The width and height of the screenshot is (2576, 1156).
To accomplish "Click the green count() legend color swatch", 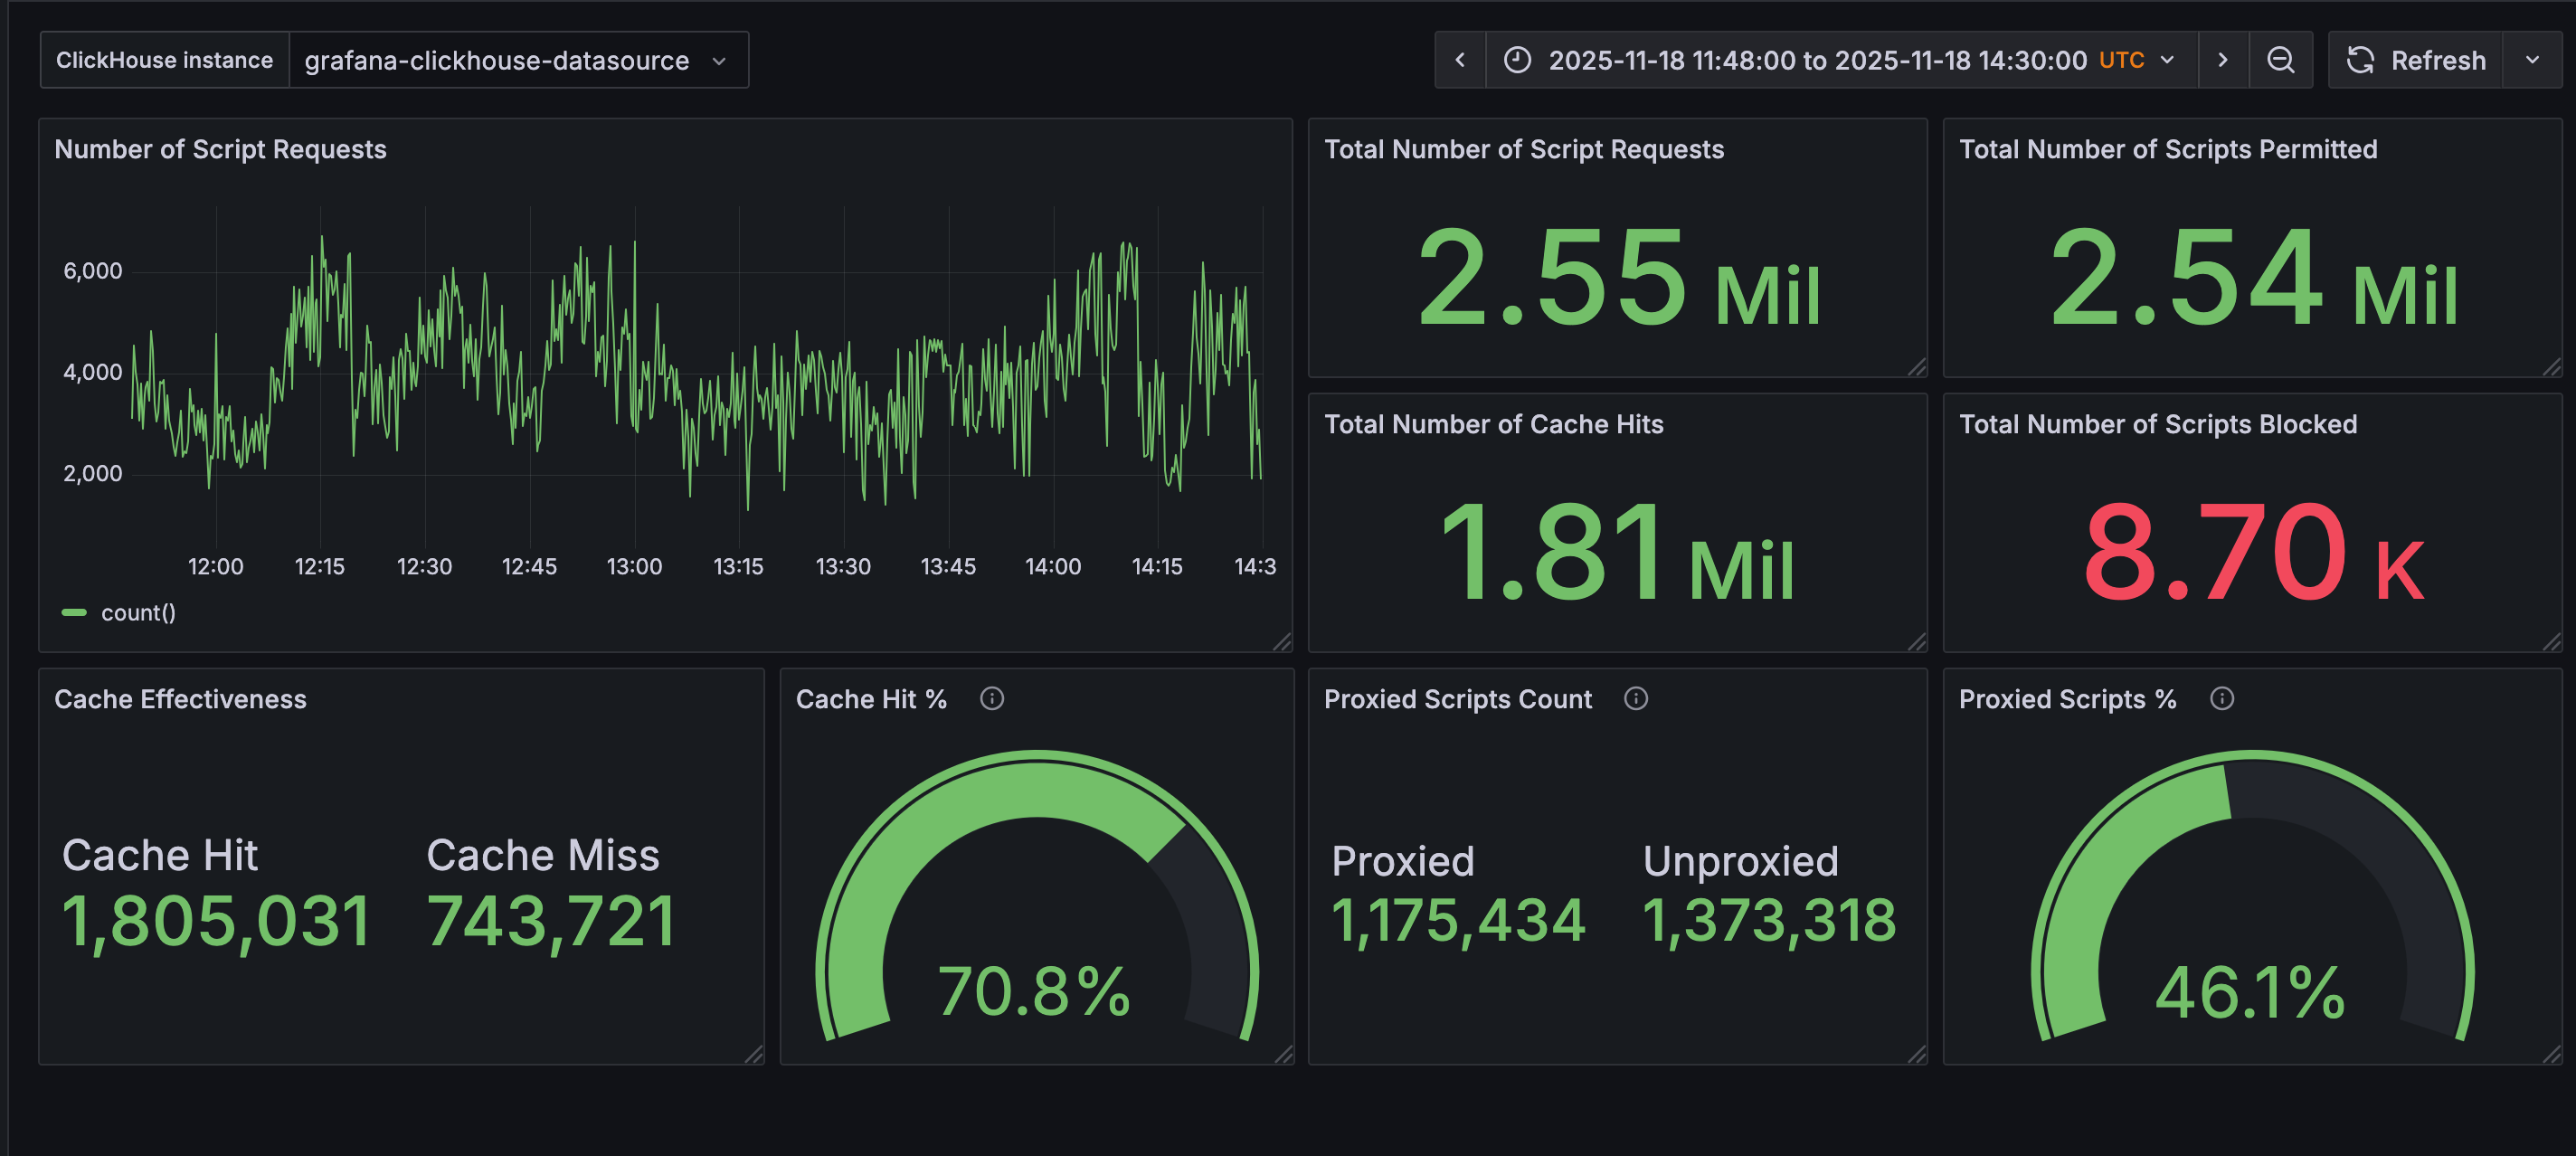I will (x=74, y=612).
